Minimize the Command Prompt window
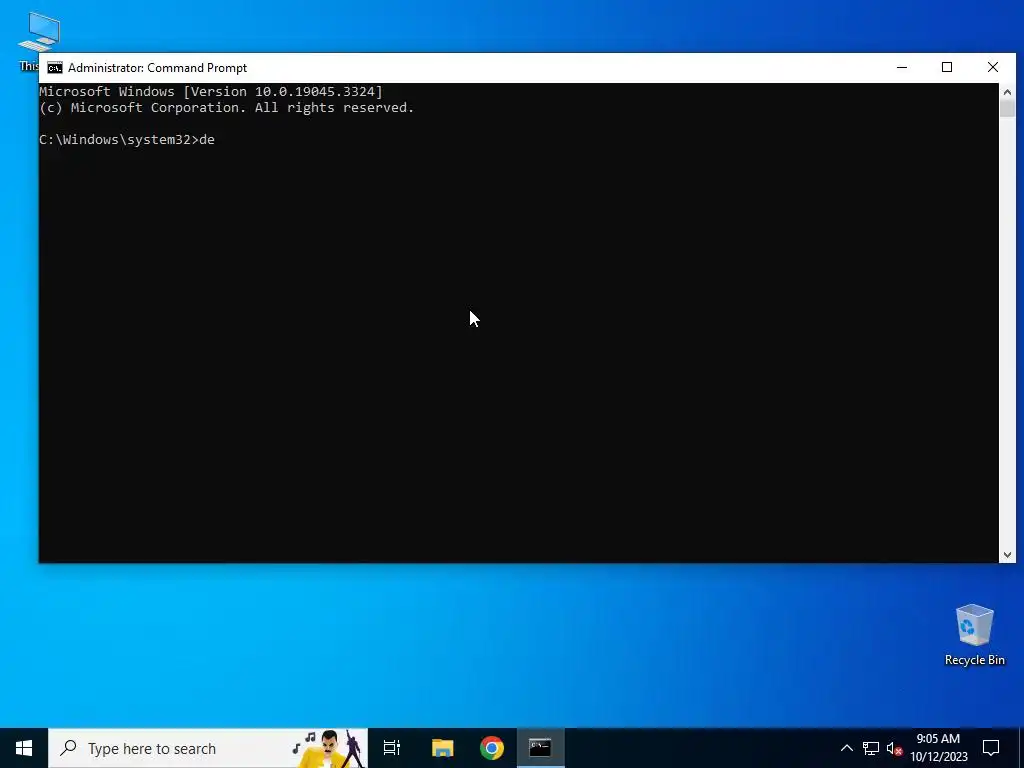 (902, 67)
